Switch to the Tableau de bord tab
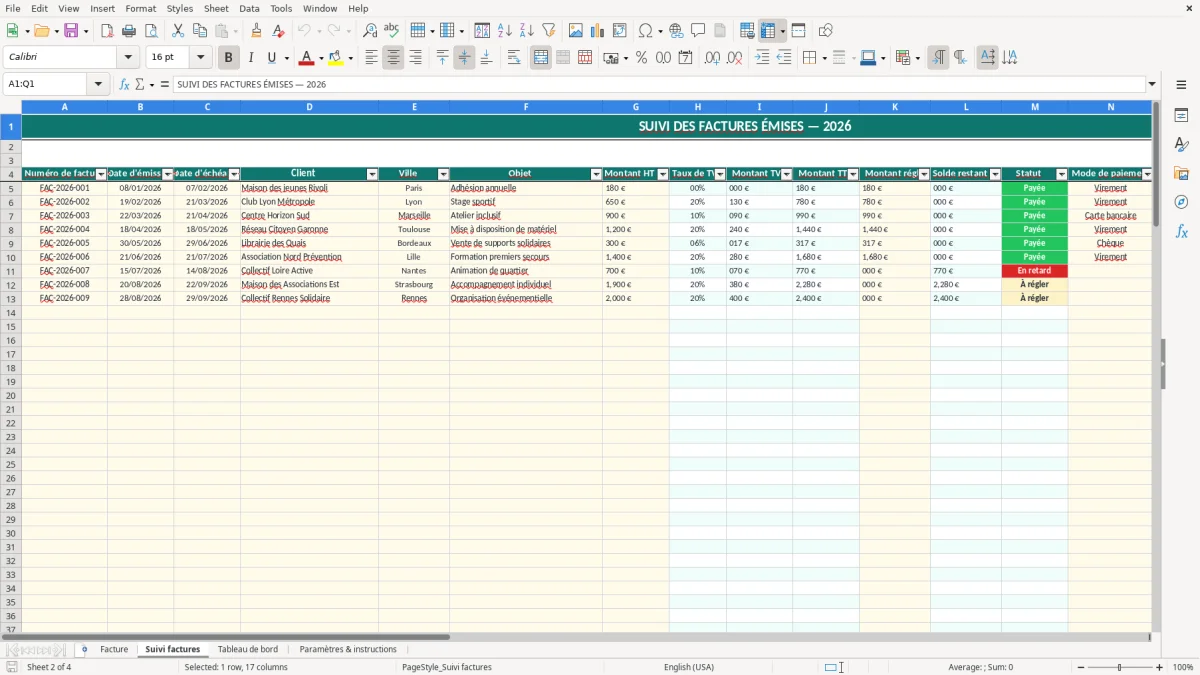Viewport: 1200px width, 675px height. [248, 649]
